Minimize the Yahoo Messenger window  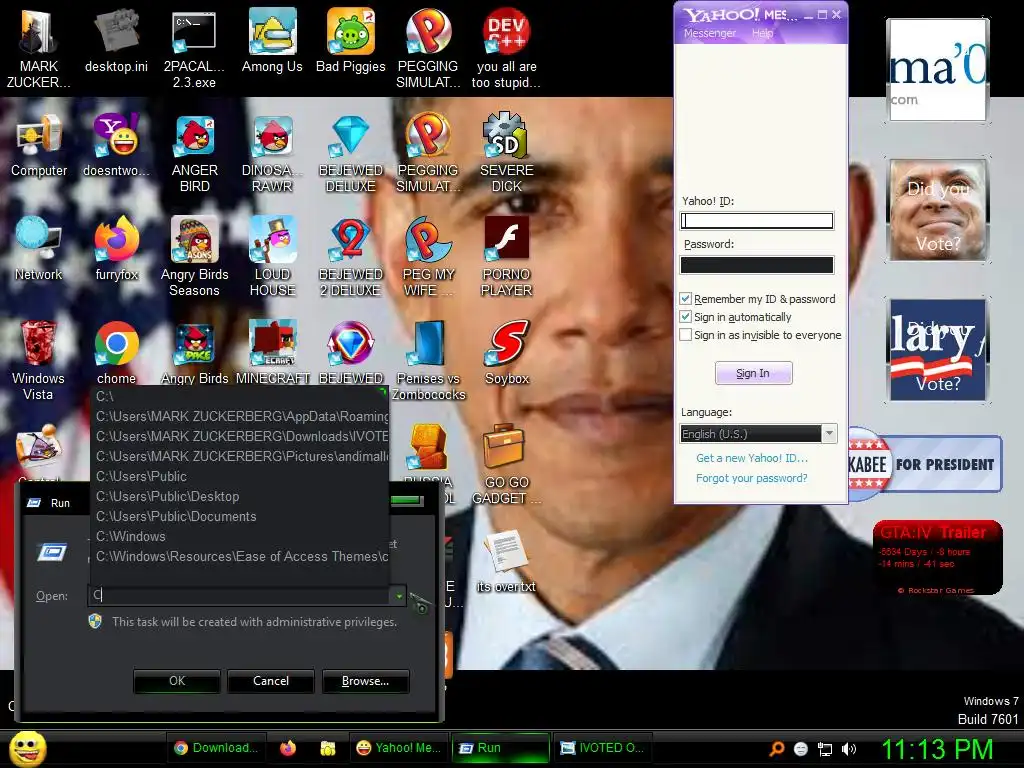pos(808,14)
